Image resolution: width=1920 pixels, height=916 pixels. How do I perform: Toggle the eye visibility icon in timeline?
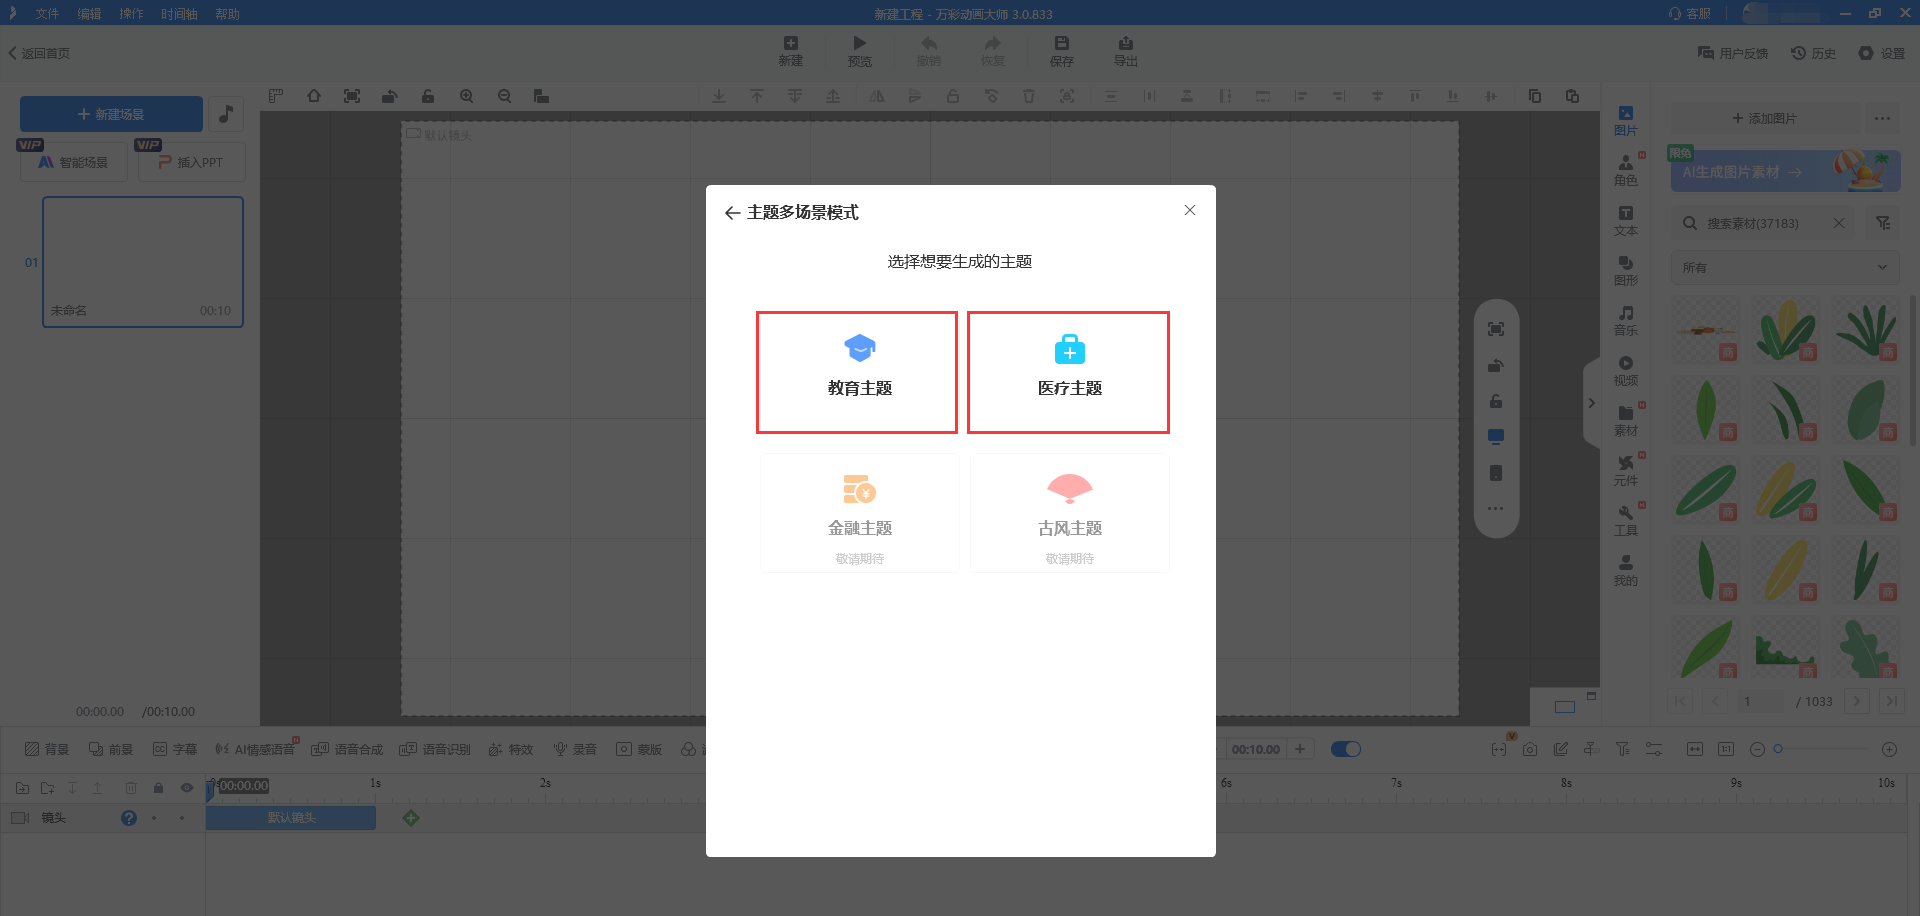tap(186, 788)
